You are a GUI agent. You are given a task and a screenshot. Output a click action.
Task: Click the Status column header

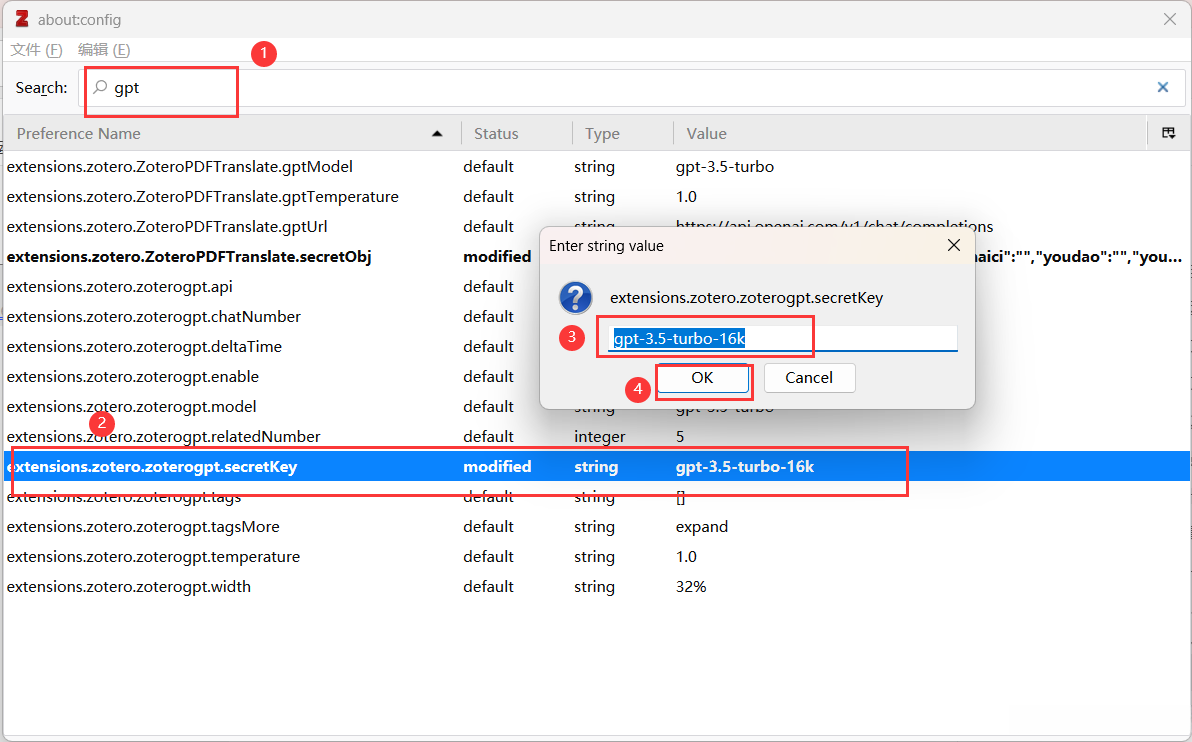pos(516,134)
